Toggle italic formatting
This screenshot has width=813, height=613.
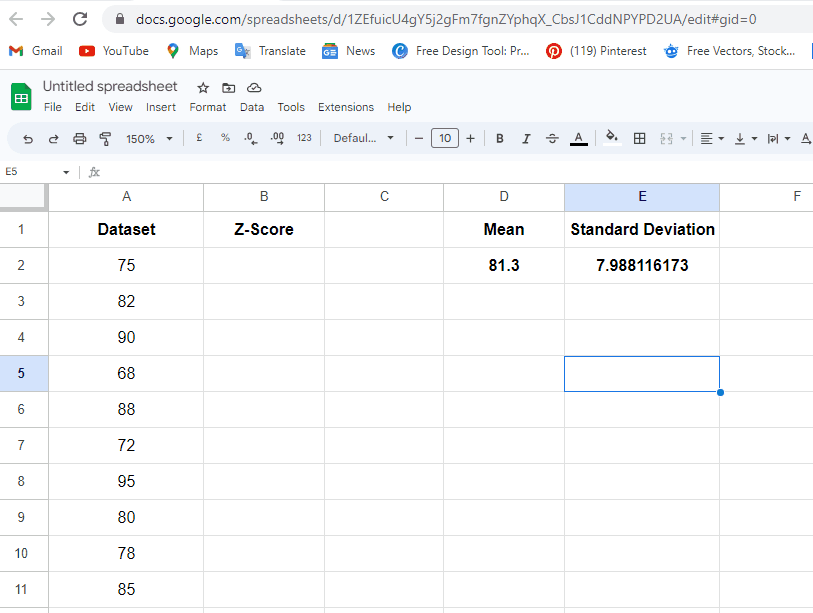(x=526, y=138)
